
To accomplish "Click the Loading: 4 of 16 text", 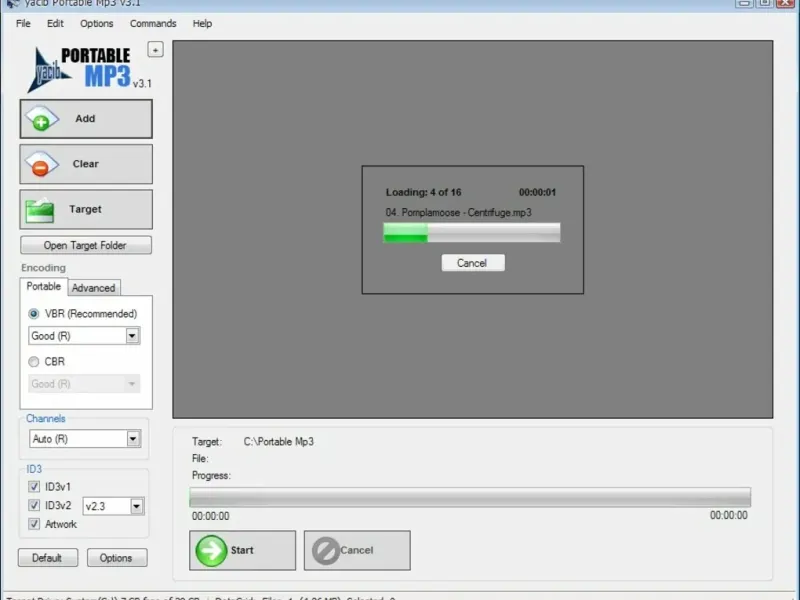I will click(423, 192).
